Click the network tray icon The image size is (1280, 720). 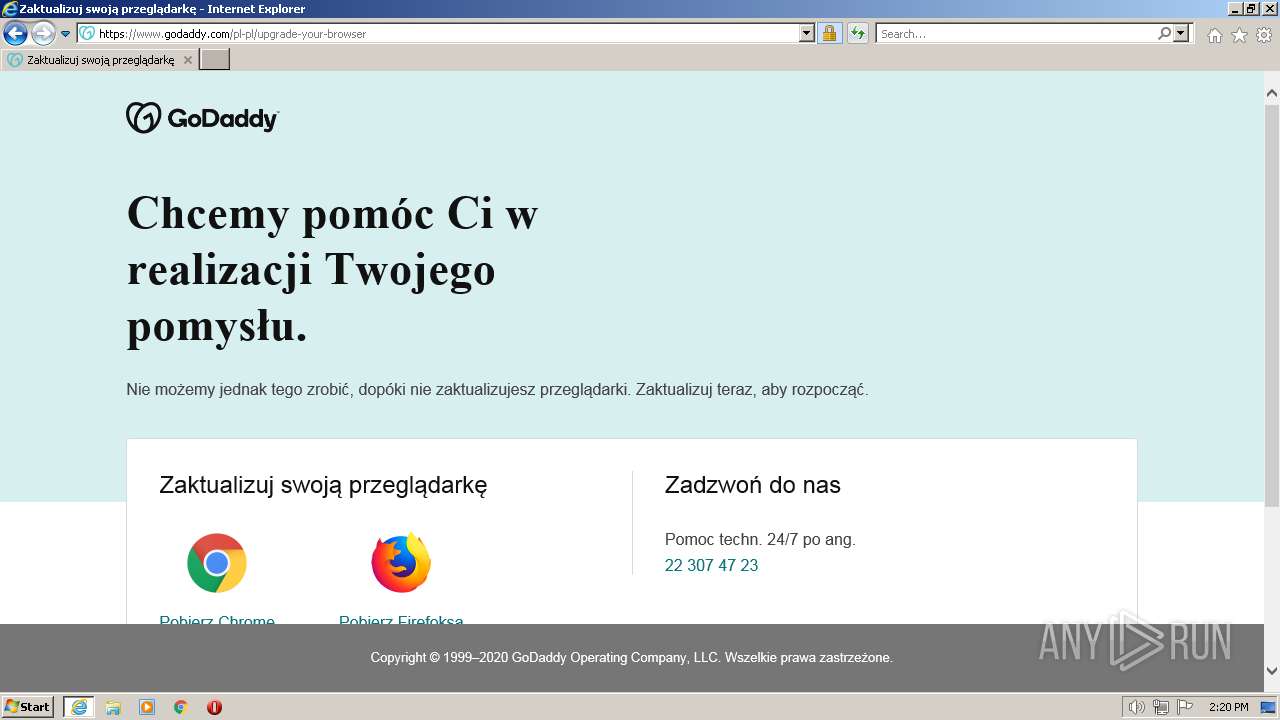coord(1161,707)
